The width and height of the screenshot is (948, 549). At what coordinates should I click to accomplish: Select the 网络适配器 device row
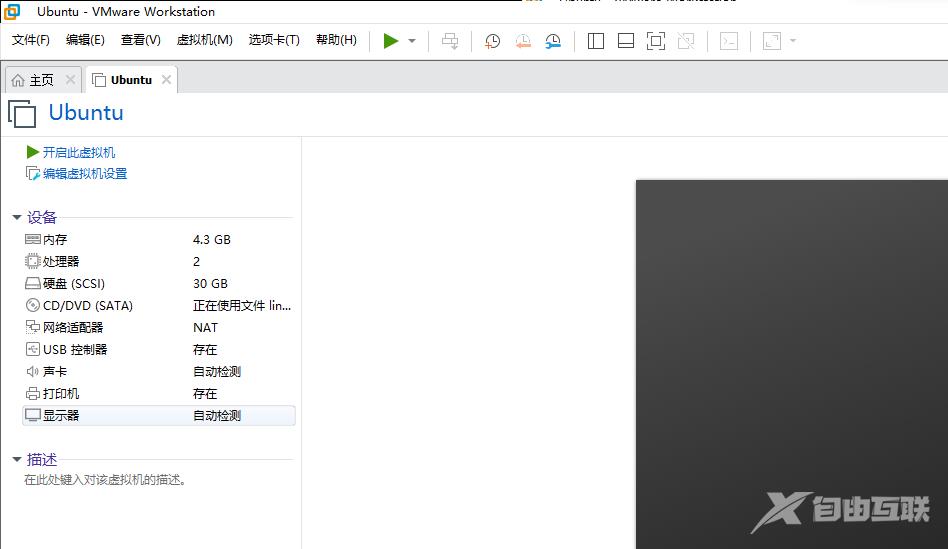click(x=159, y=328)
